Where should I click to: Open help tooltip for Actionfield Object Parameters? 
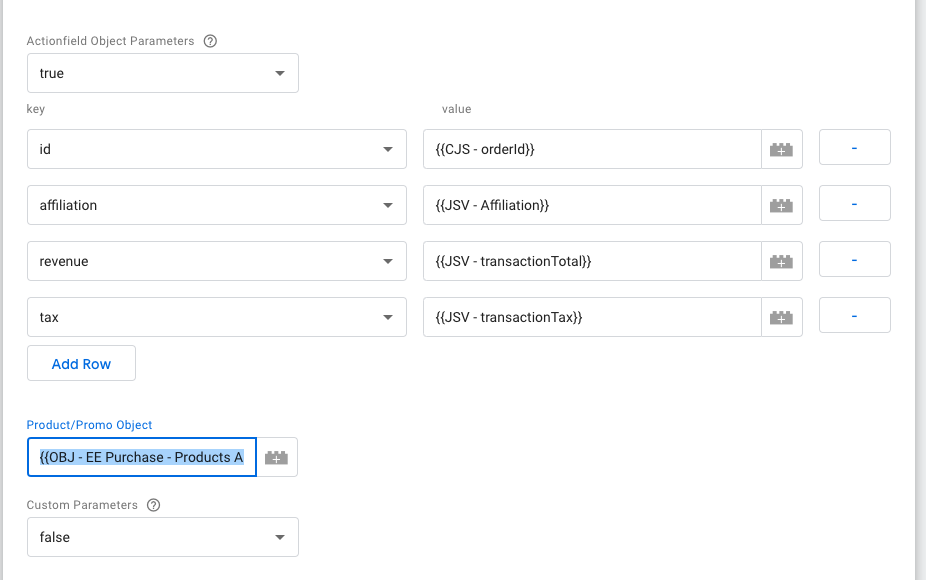click(209, 41)
